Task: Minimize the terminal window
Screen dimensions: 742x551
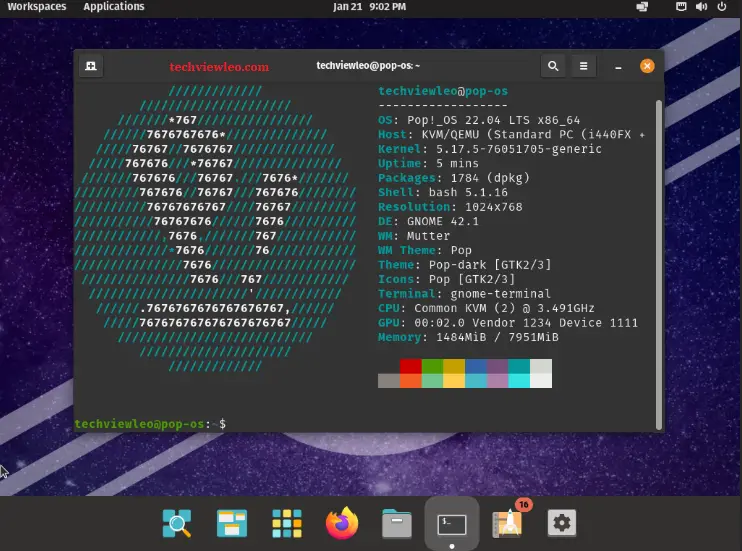Action: [618, 67]
